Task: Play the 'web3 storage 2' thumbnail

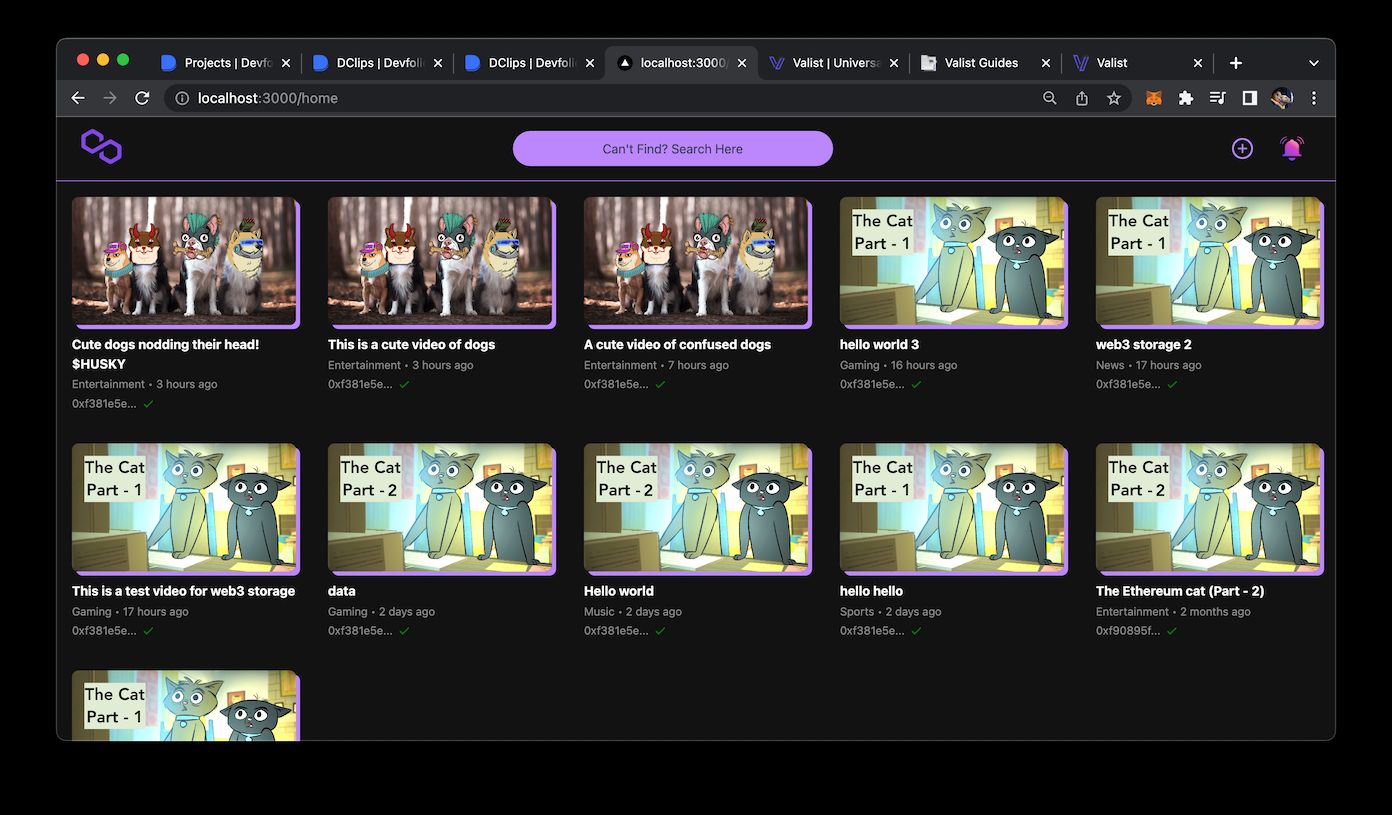Action: coord(1208,261)
